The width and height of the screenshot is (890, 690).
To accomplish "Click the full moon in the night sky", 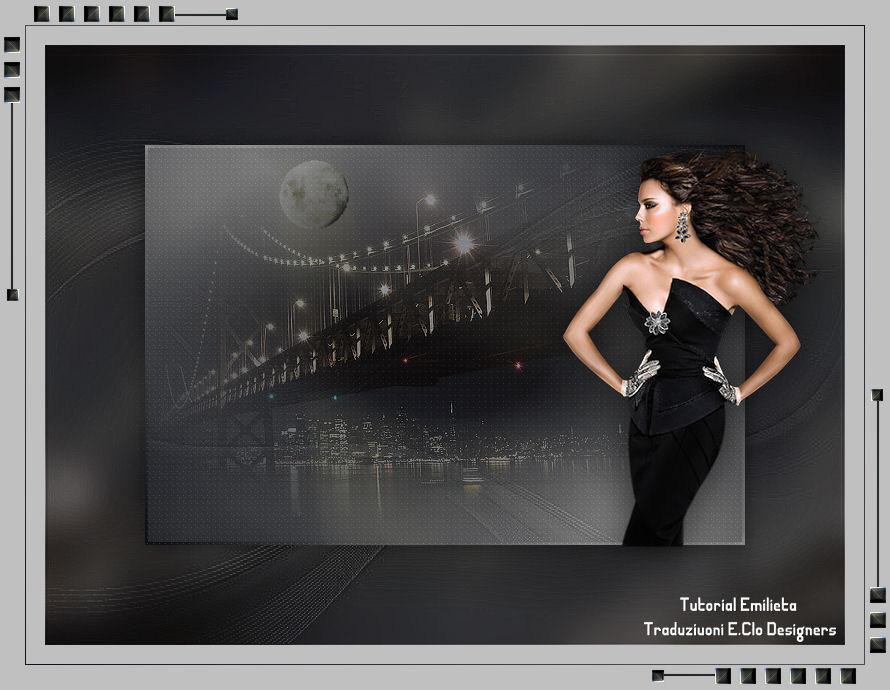I will (x=314, y=195).
